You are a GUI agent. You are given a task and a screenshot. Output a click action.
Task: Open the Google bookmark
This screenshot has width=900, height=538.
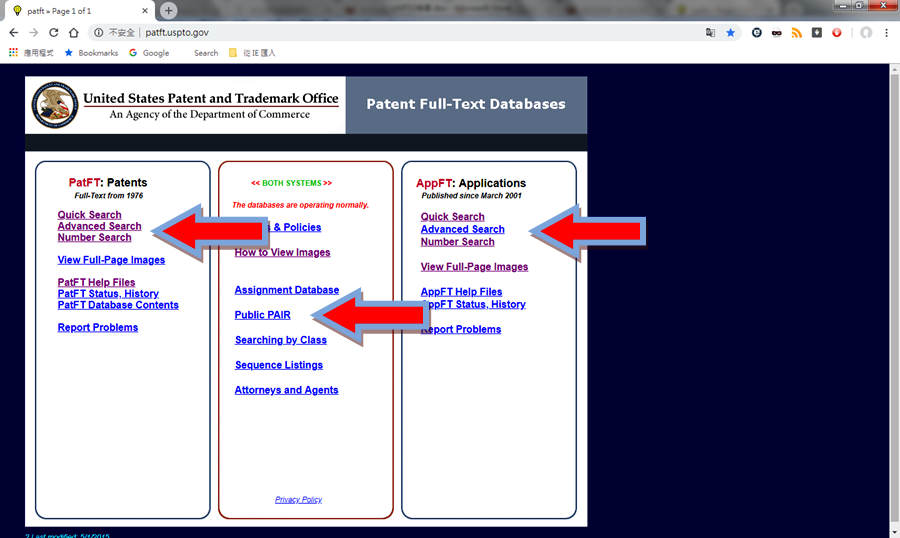point(149,53)
